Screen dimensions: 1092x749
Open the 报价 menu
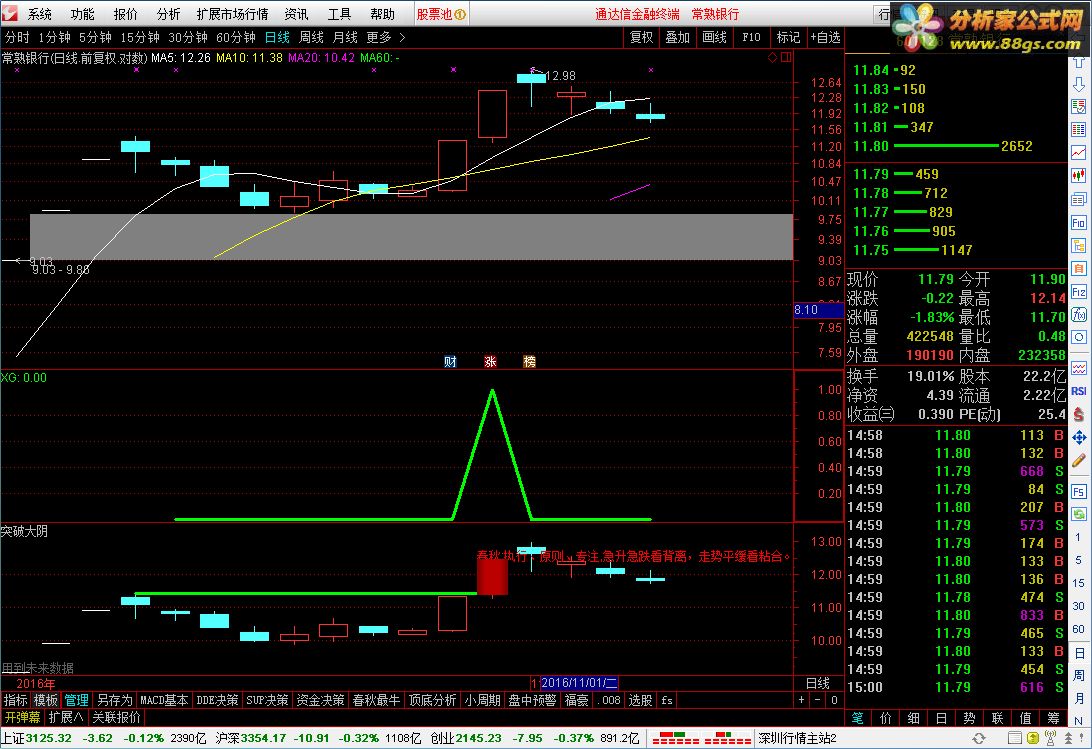click(125, 14)
